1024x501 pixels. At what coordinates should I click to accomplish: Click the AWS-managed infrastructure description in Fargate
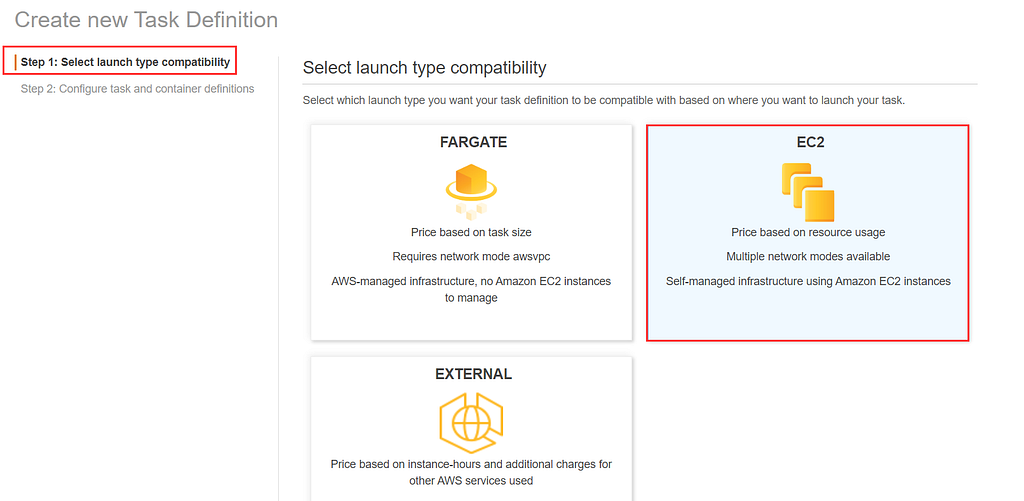pos(471,289)
